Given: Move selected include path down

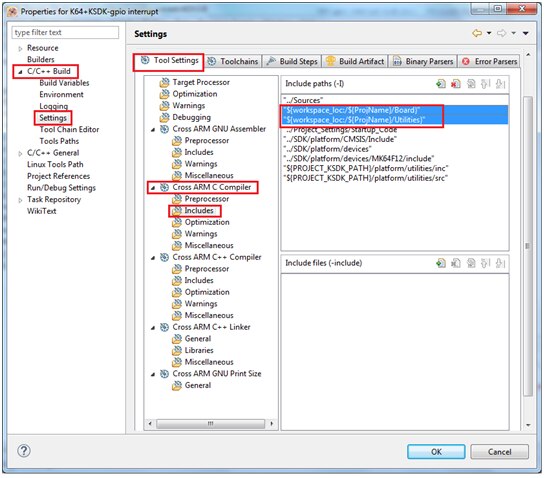Looking at the screenshot, I should pos(501,84).
